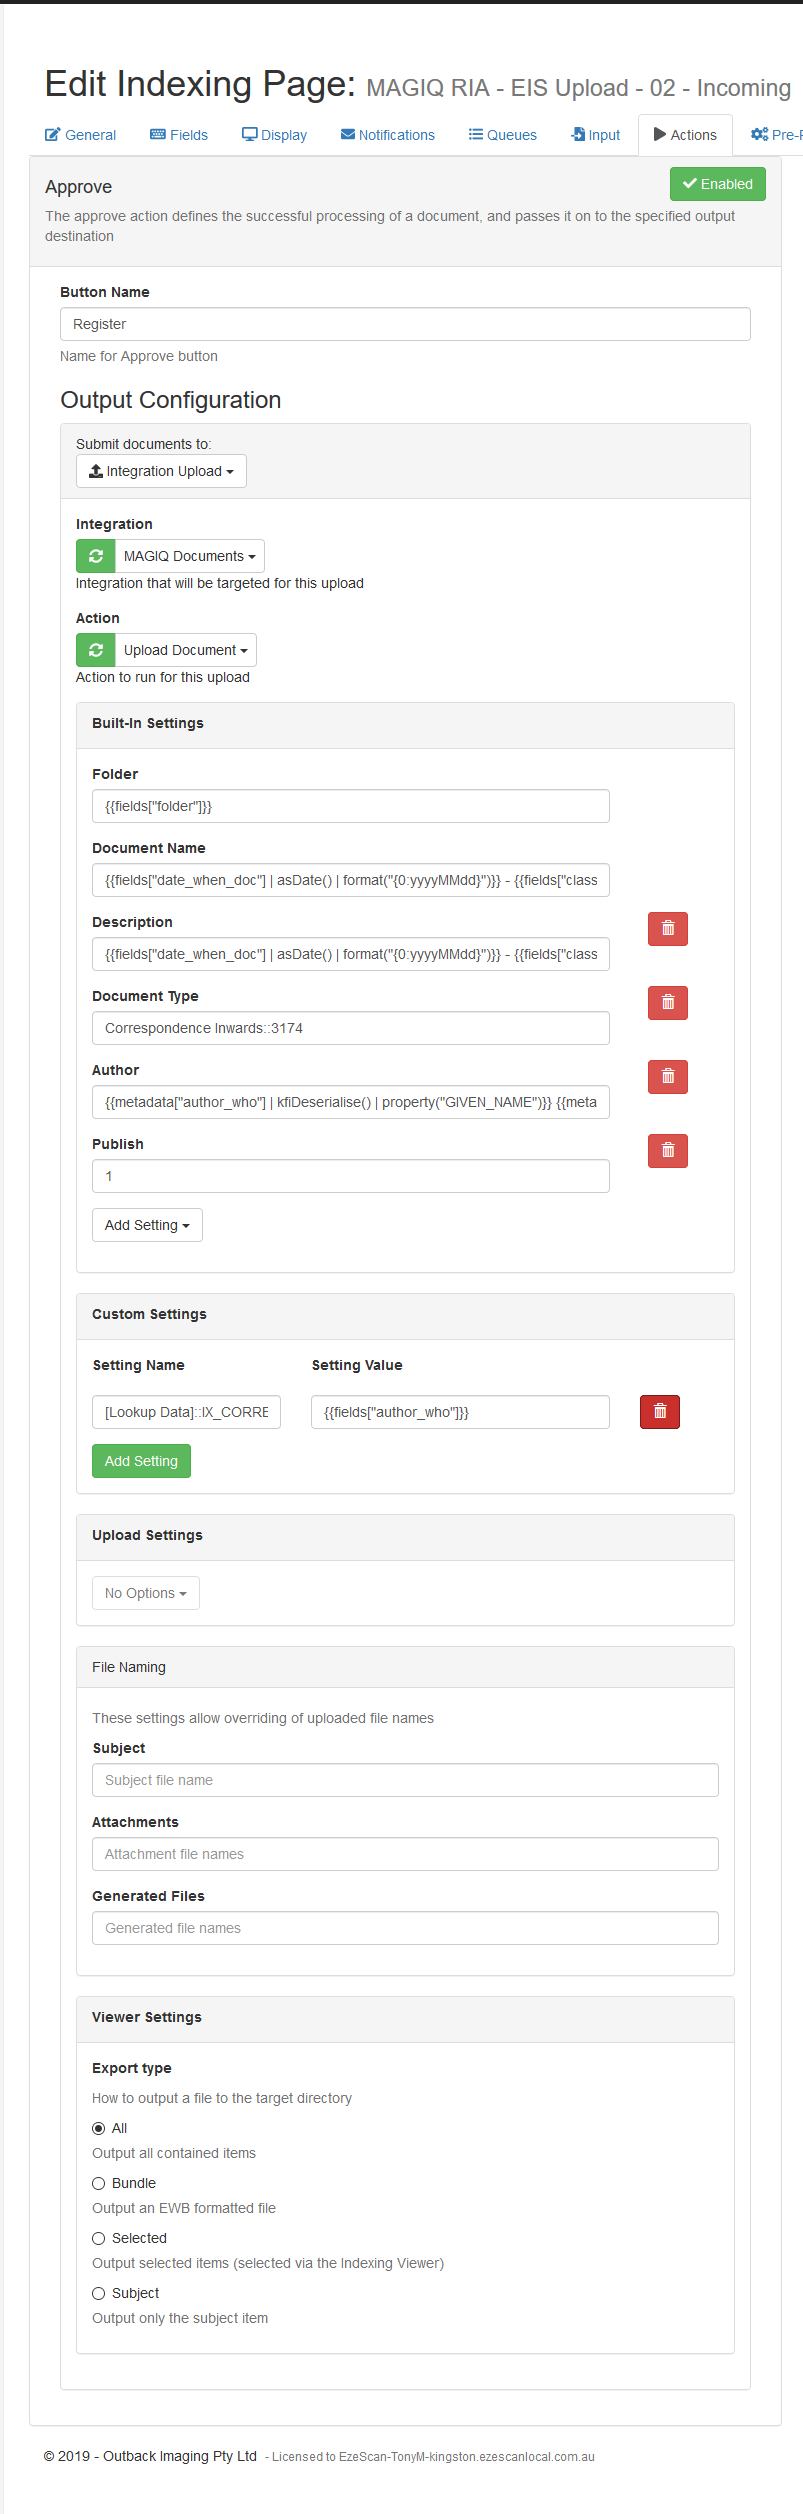Click the refresh icon beside MAGIQ Documents
The width and height of the screenshot is (803, 2514).
tap(96, 556)
